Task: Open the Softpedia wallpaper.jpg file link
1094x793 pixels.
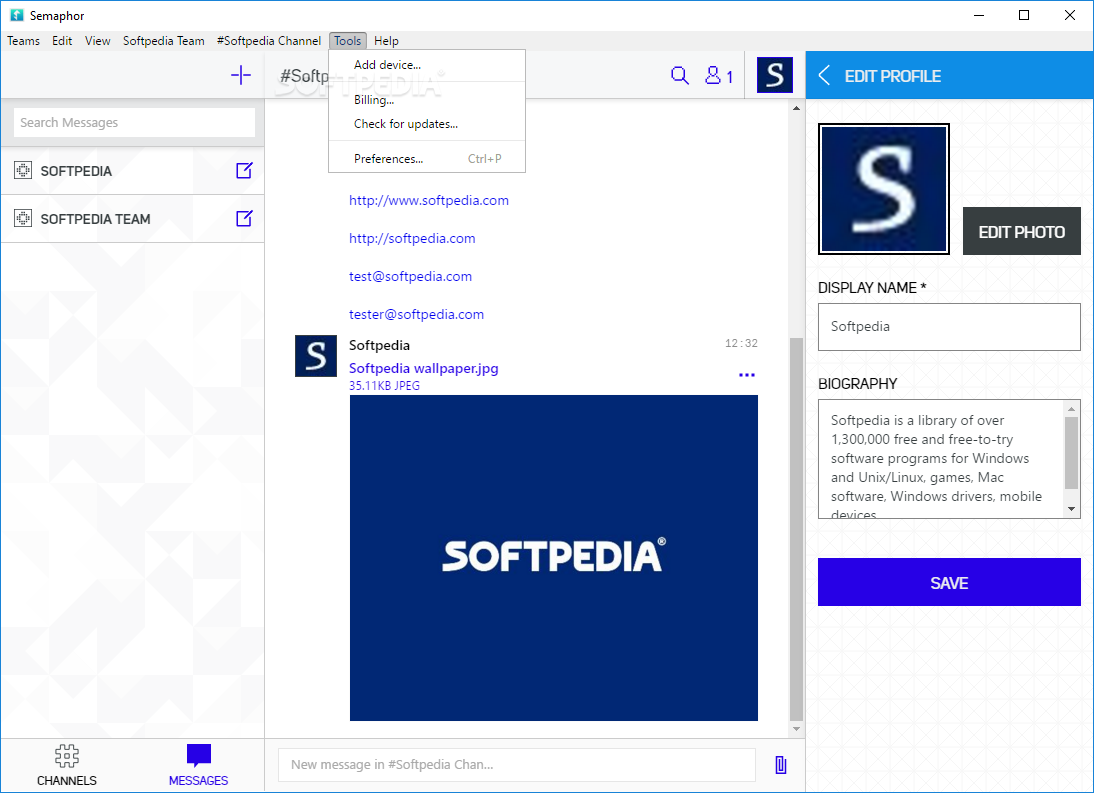Action: pyautogui.click(x=424, y=368)
